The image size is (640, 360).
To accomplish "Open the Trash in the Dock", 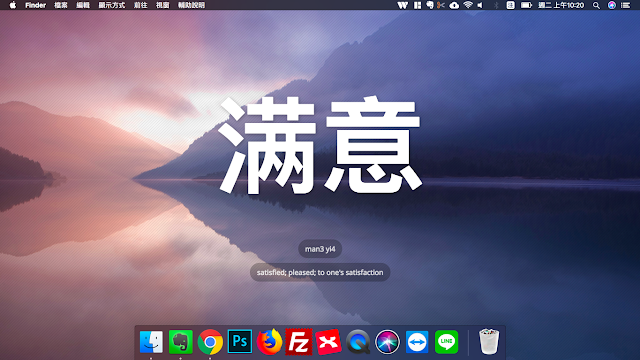I will point(489,342).
